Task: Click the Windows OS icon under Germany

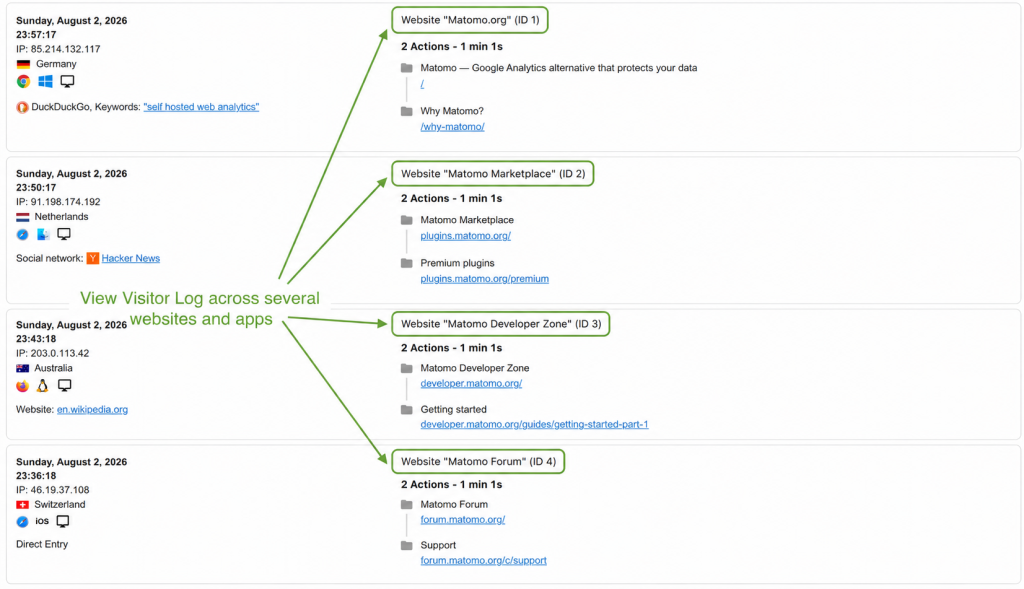Action: 45,82
